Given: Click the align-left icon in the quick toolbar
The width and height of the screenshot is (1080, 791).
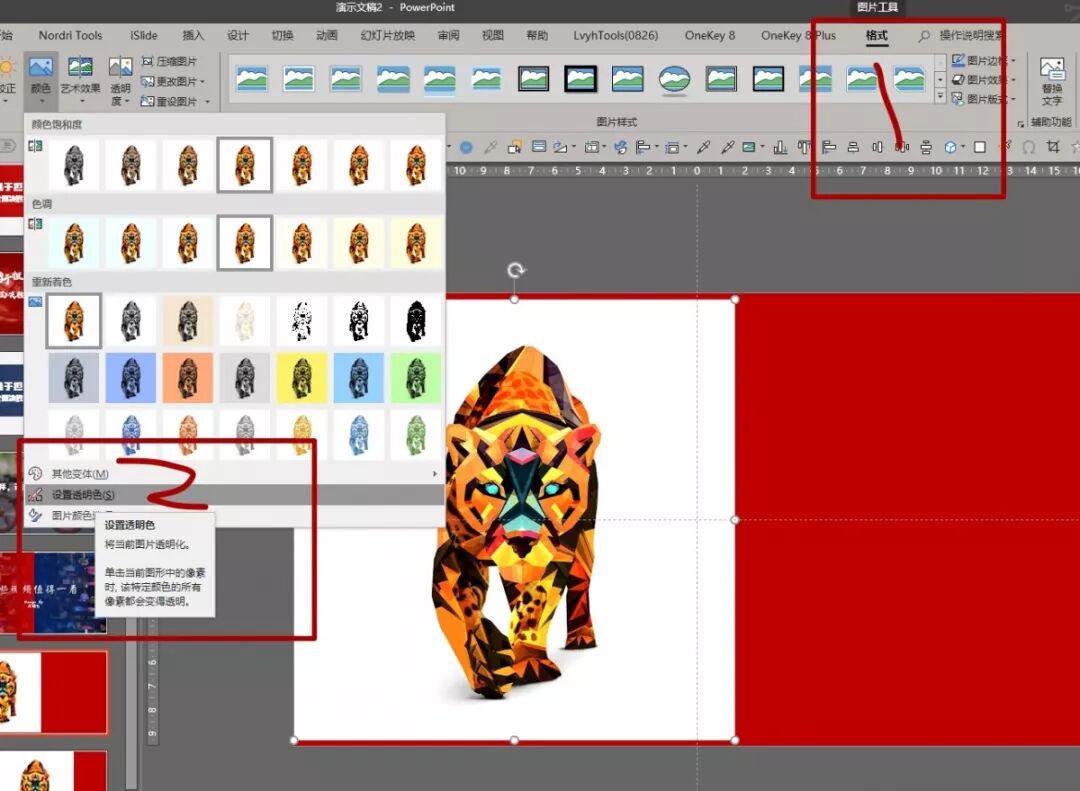Looking at the screenshot, I should point(829,147).
